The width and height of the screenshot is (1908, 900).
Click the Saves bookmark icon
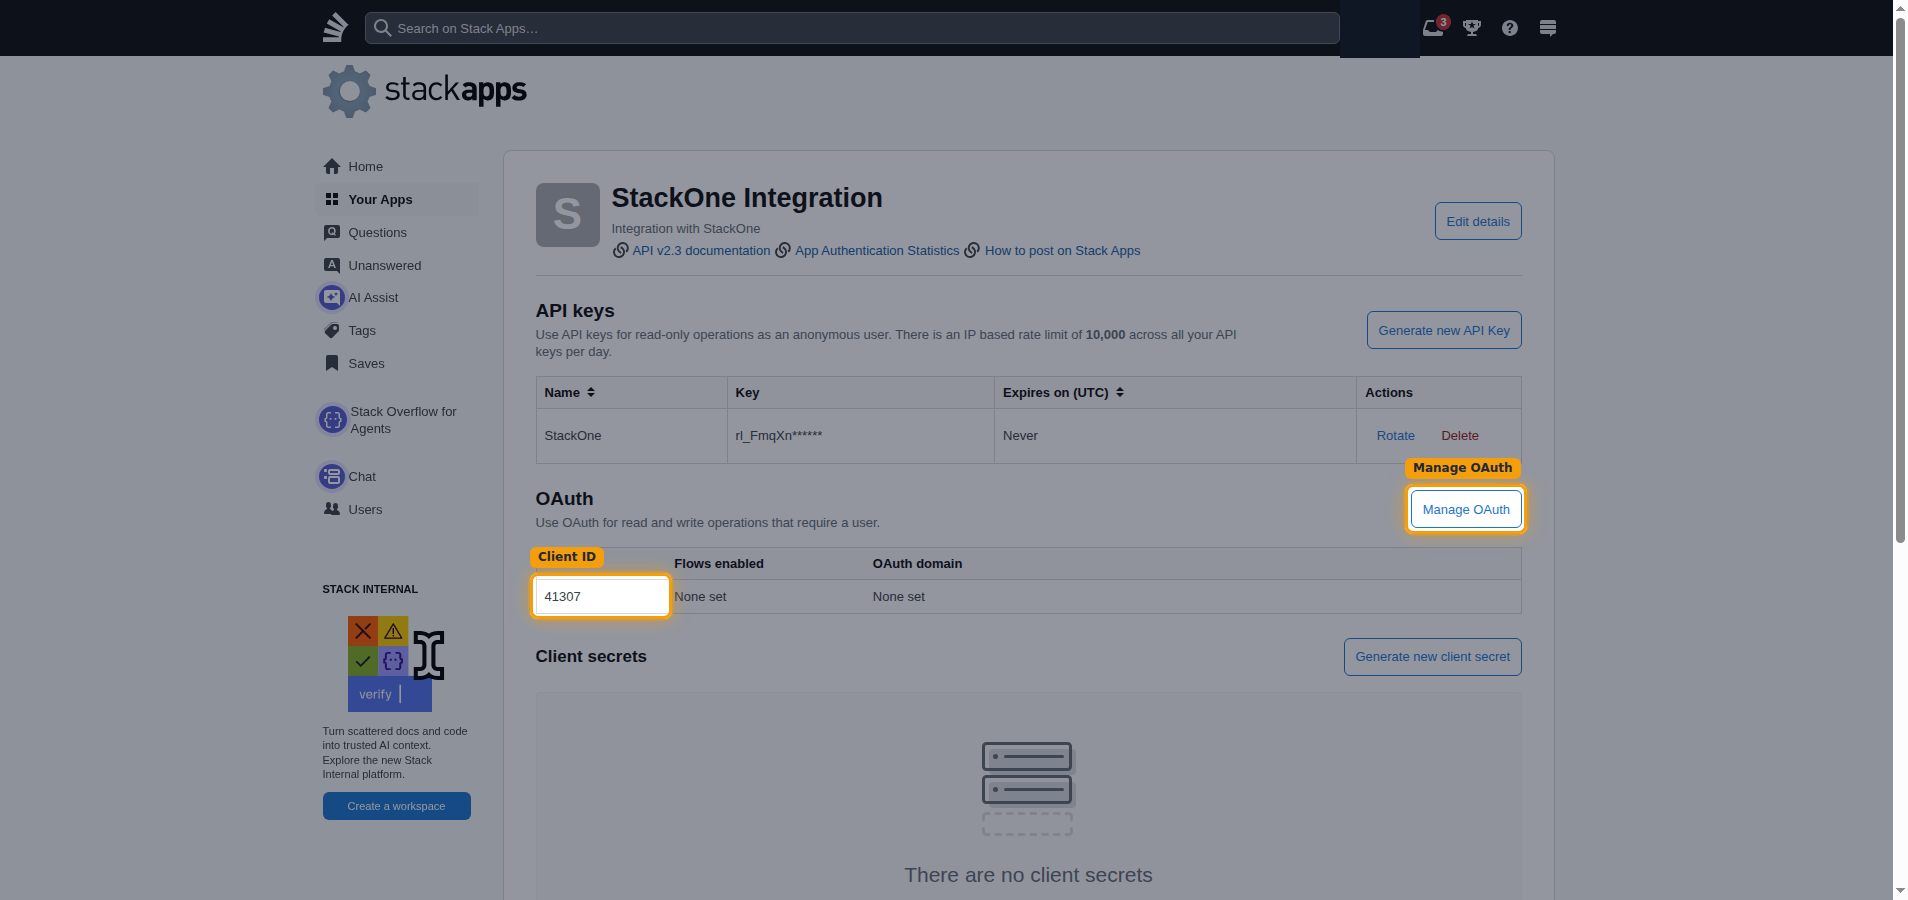point(332,363)
